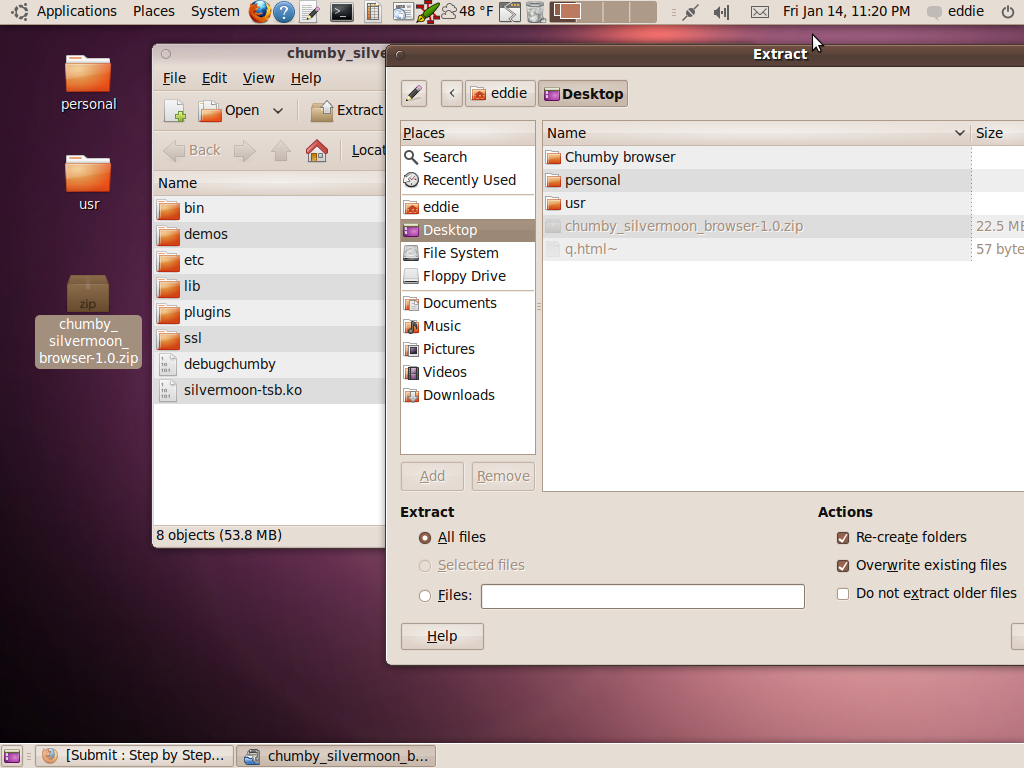The image size is (1024, 768).
Task: Click the pencil type-location icon in Extract dialog
Action: coord(414,93)
